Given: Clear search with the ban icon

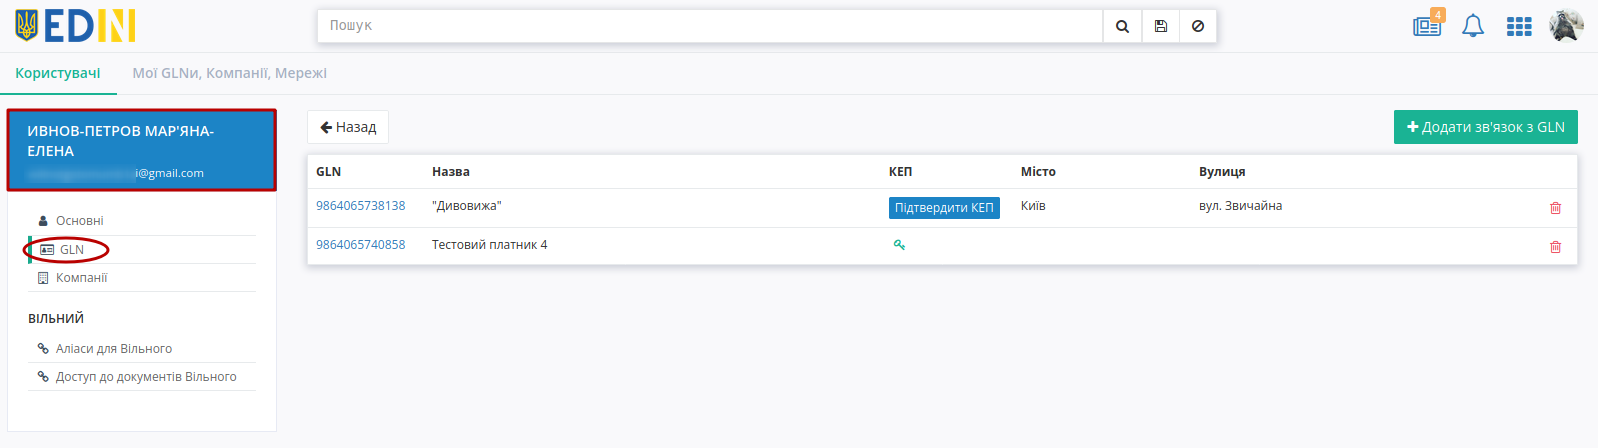Looking at the screenshot, I should (x=1198, y=26).
